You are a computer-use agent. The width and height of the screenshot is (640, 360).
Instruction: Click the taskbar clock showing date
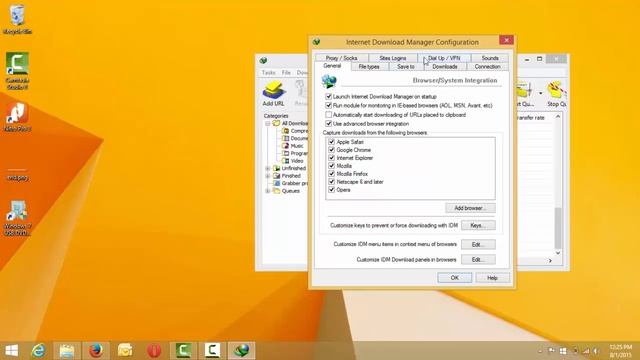[621, 351]
